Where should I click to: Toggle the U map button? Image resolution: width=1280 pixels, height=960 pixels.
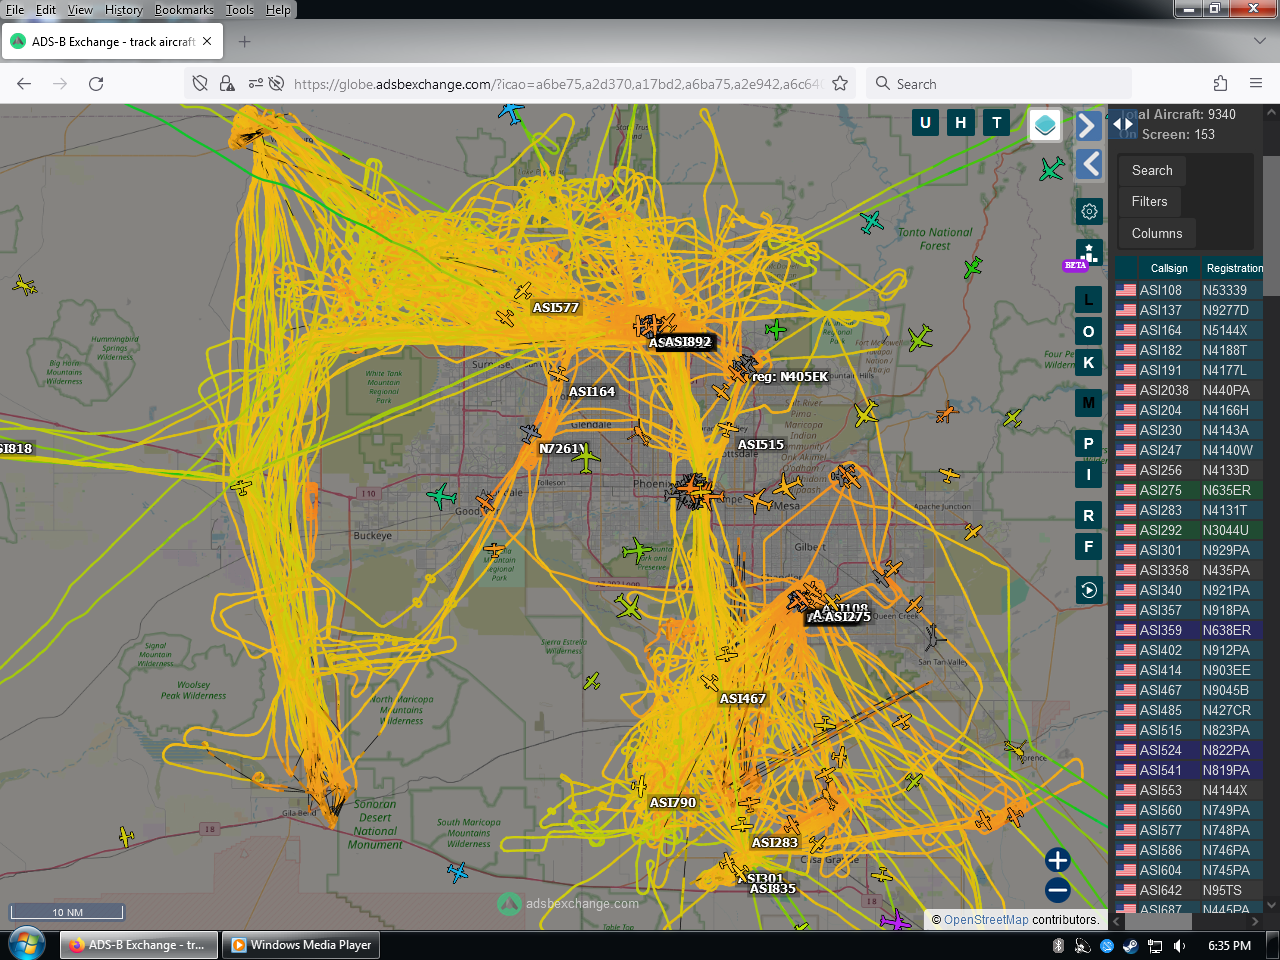pos(925,123)
